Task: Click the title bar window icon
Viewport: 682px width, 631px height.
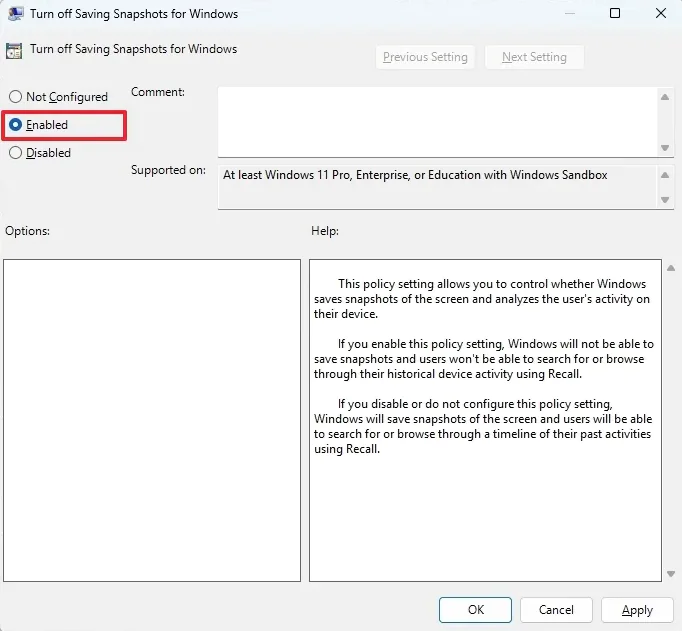Action: click(16, 14)
